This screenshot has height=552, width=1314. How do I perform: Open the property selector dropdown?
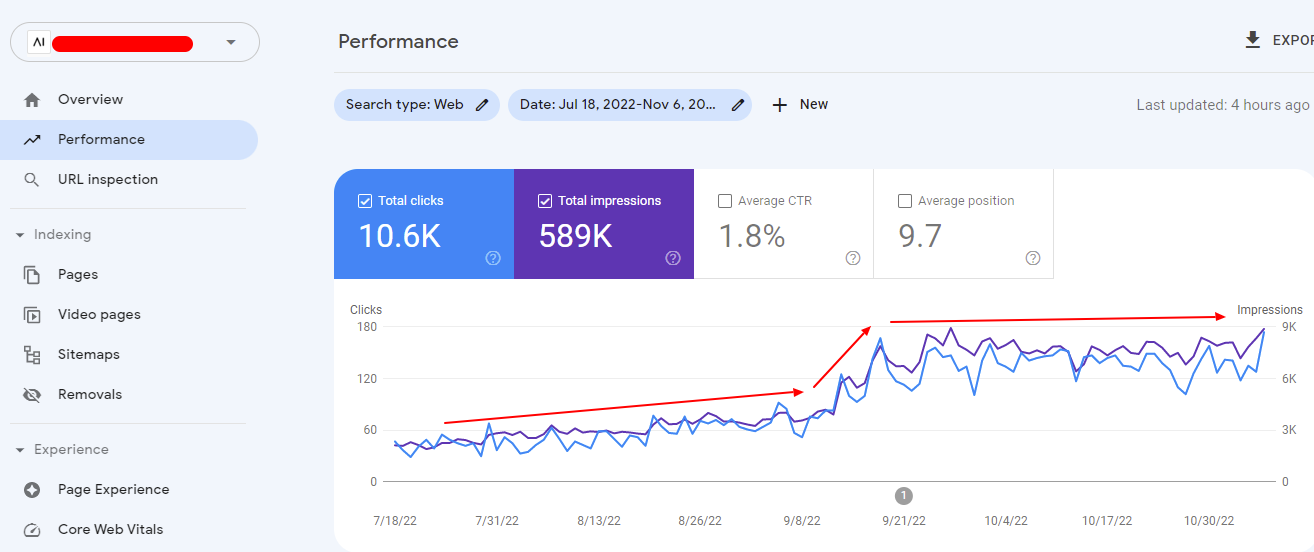[231, 43]
